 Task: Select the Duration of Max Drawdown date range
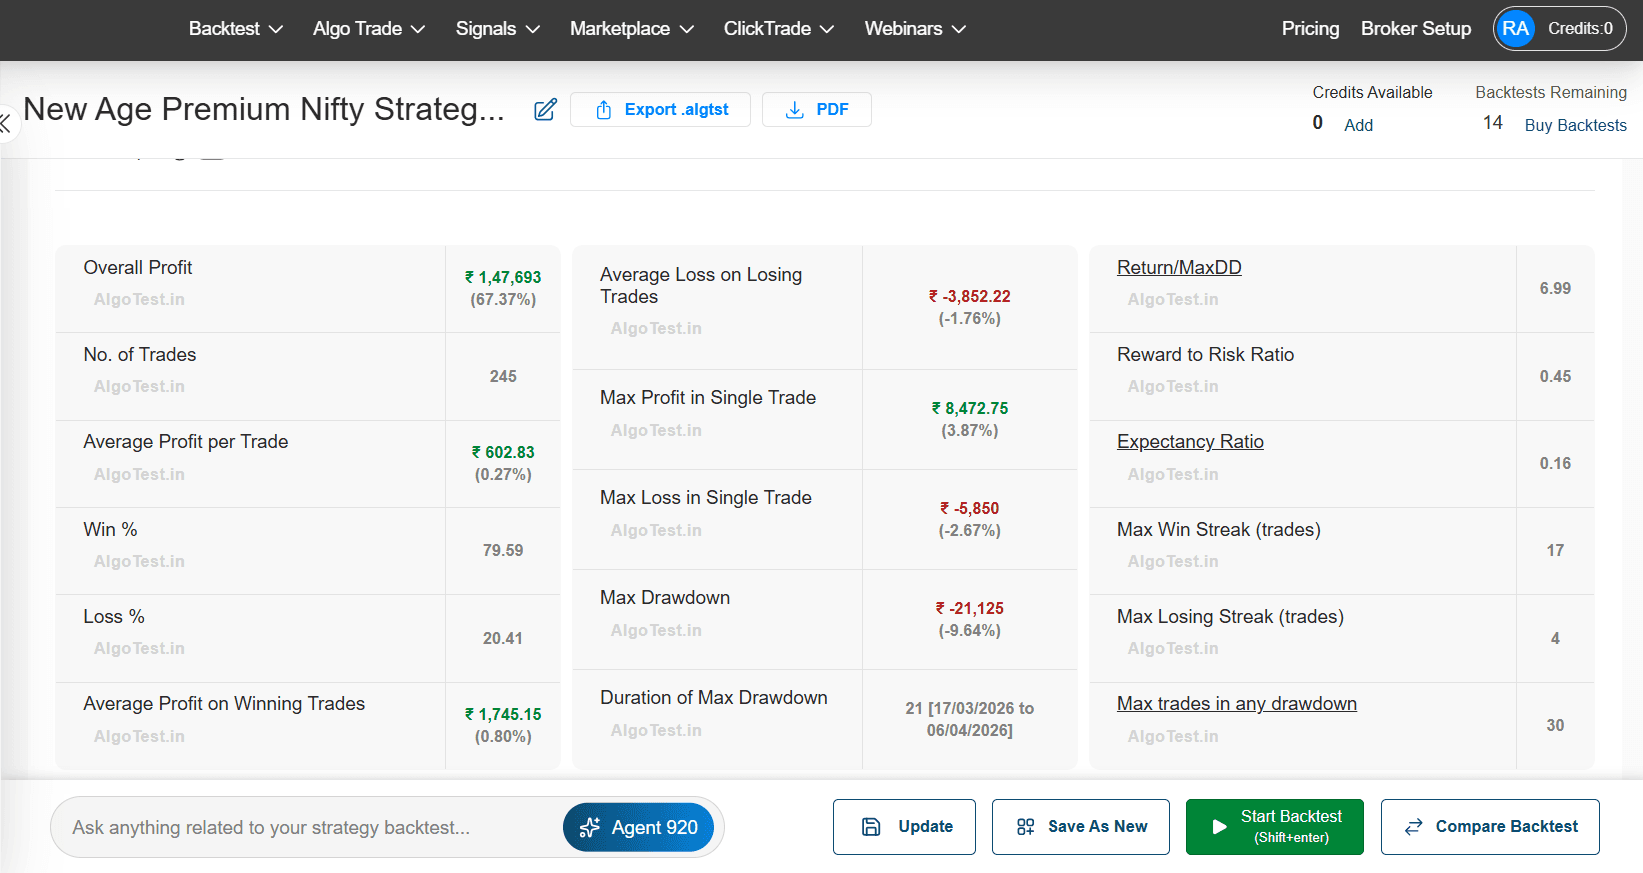point(970,719)
